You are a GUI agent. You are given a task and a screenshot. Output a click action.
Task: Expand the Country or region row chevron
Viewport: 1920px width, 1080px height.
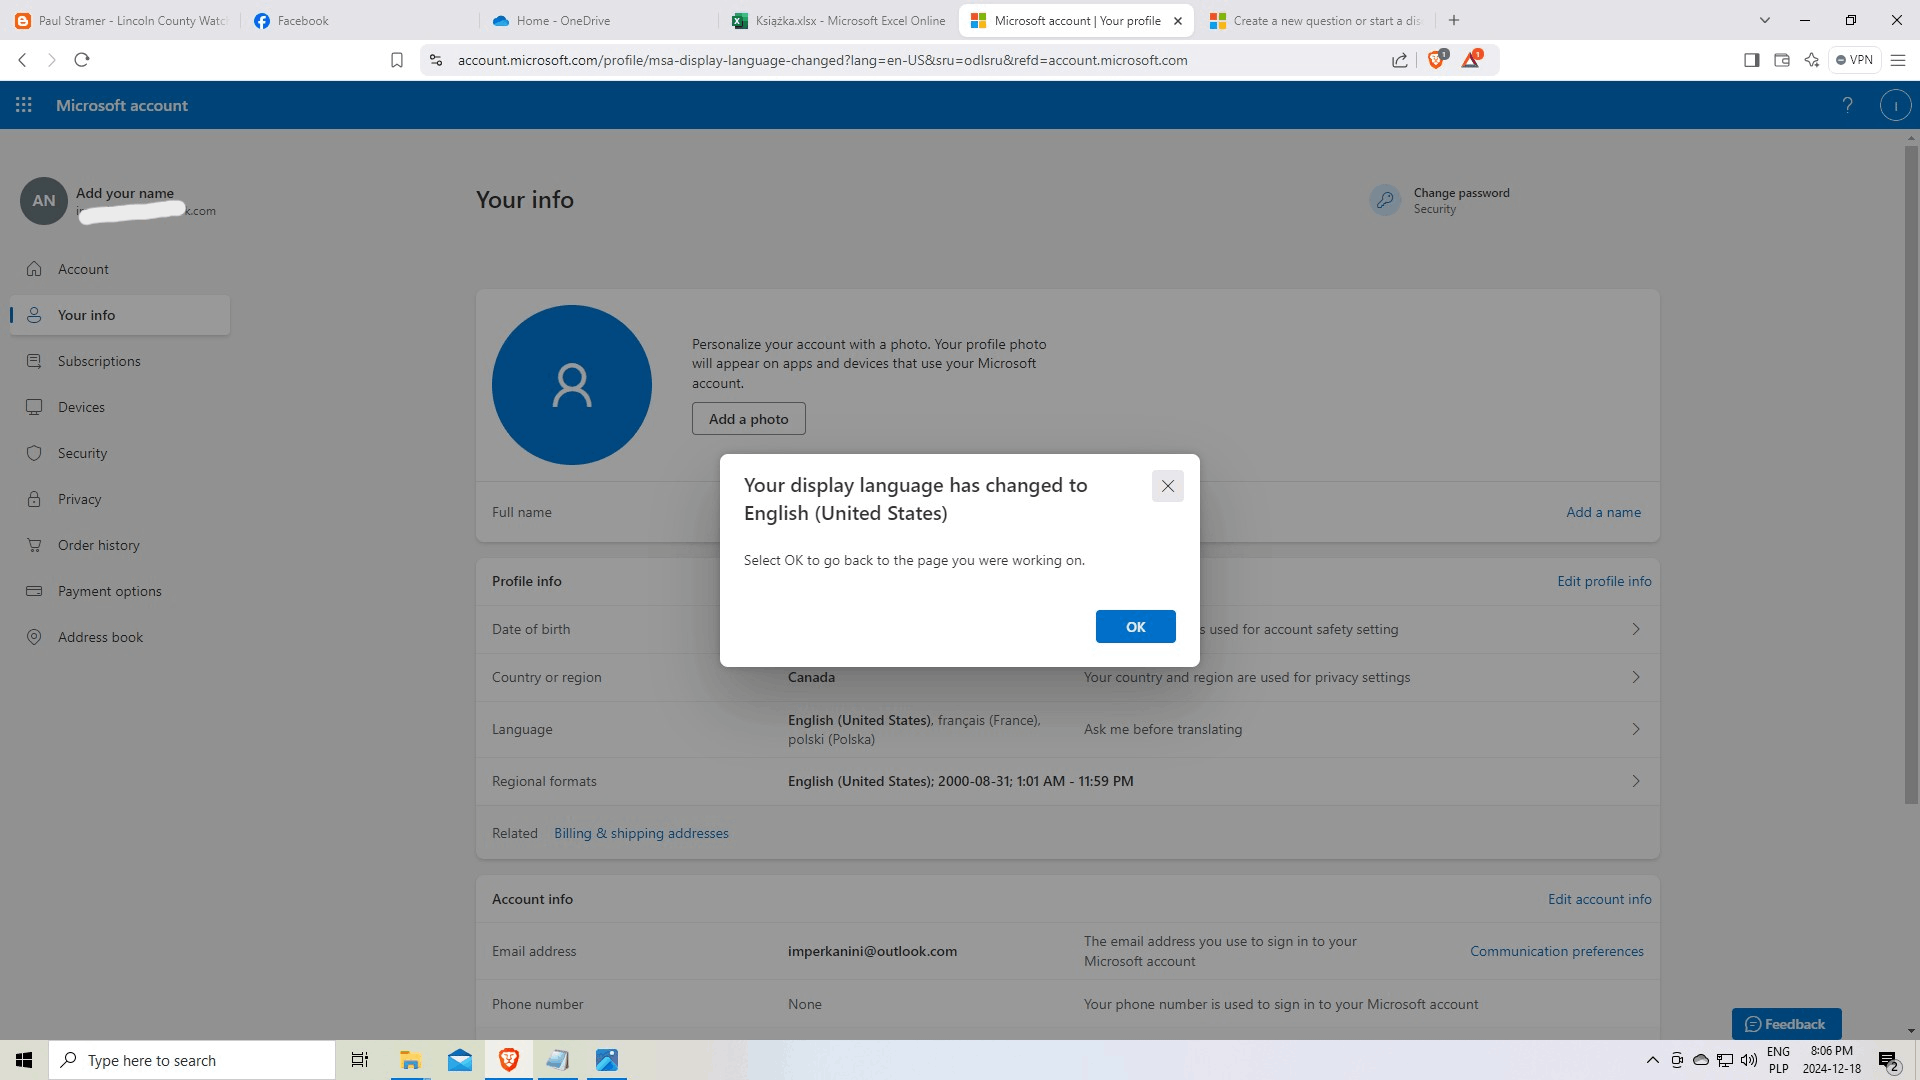1636,677
